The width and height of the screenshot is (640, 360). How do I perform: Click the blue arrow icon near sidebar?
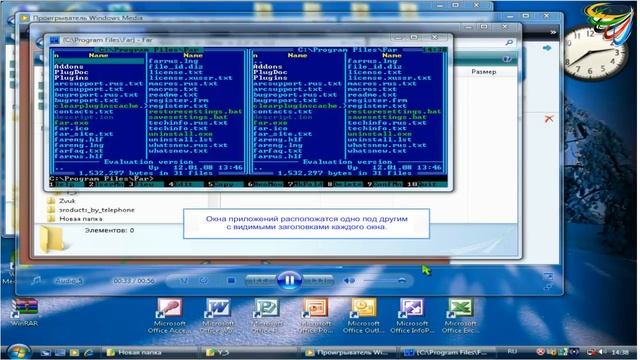(x=547, y=48)
